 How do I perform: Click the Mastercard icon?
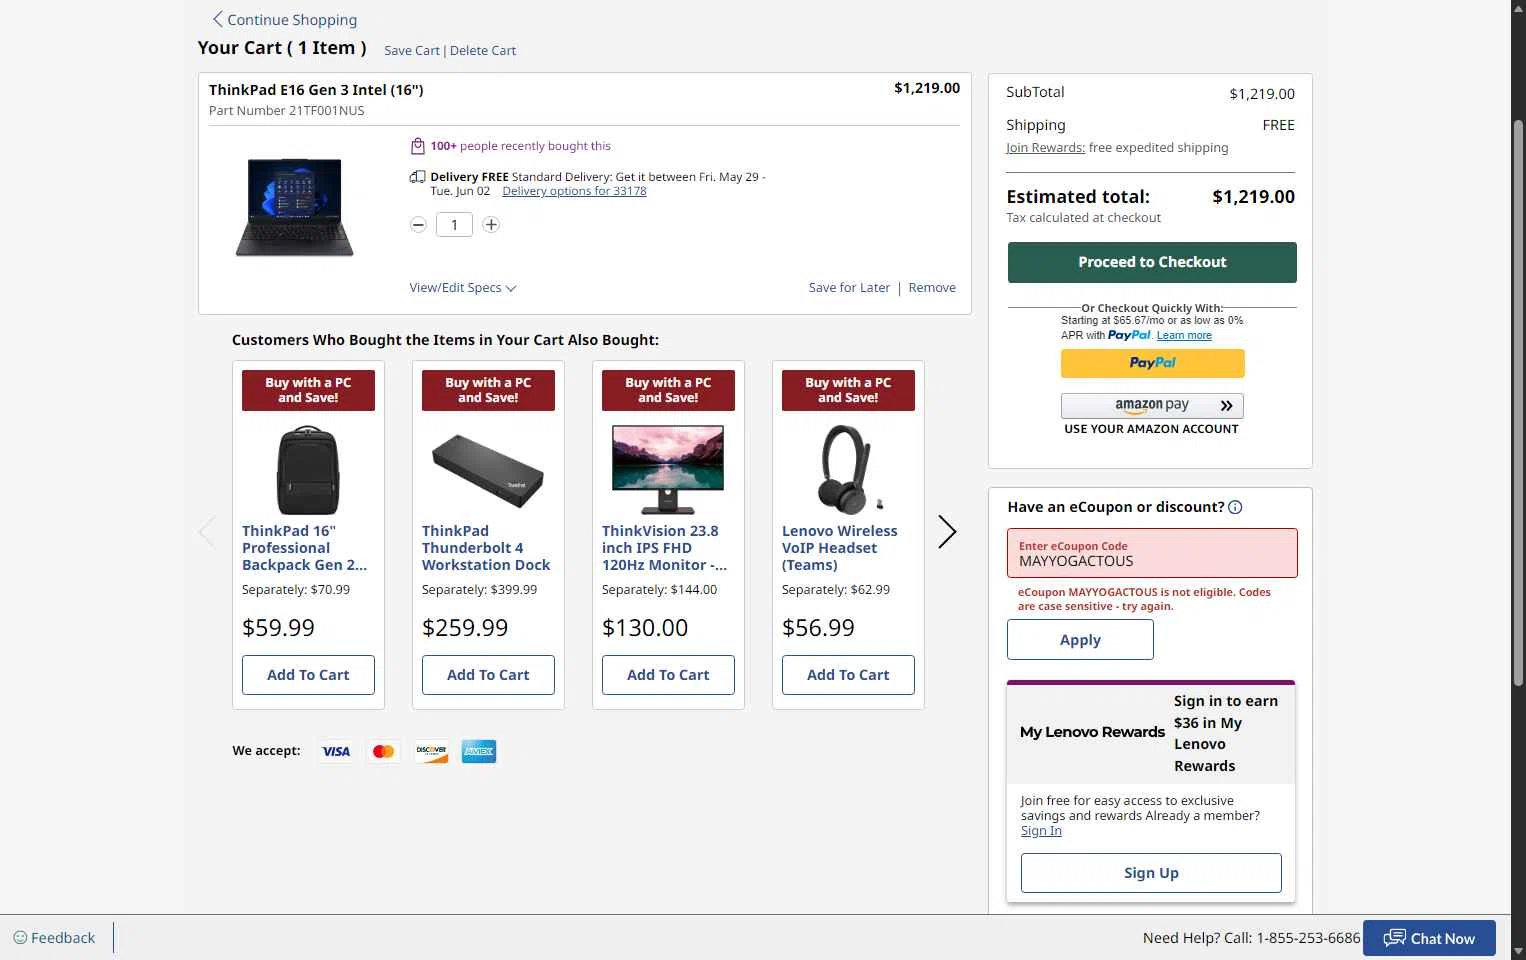point(383,752)
